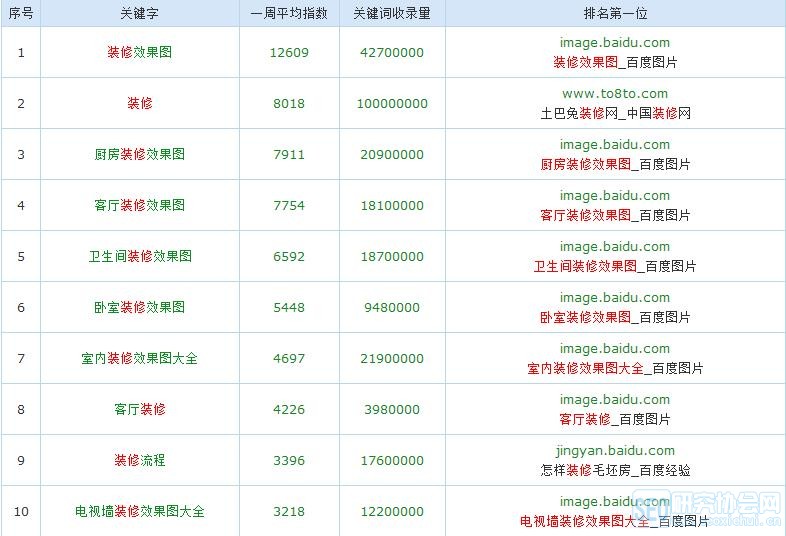Open keyword 装修流程

coord(140,460)
